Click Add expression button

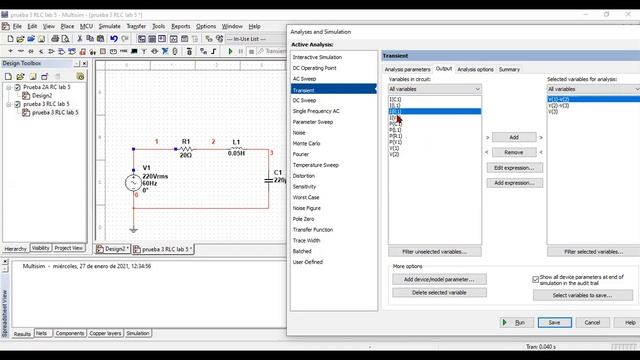pos(514,183)
